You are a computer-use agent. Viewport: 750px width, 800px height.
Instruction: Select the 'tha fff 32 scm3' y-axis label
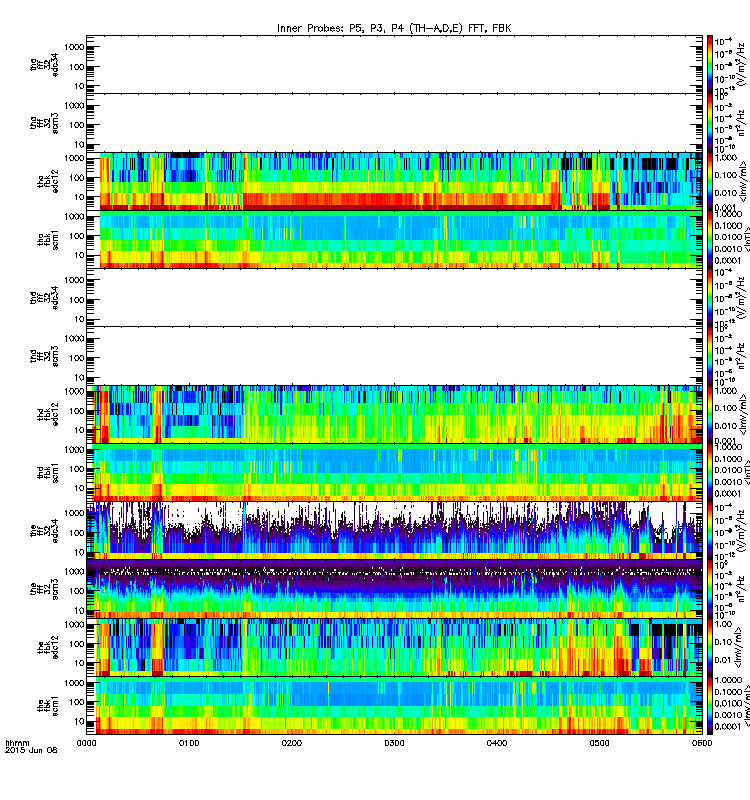pyautogui.click(x=44, y=122)
